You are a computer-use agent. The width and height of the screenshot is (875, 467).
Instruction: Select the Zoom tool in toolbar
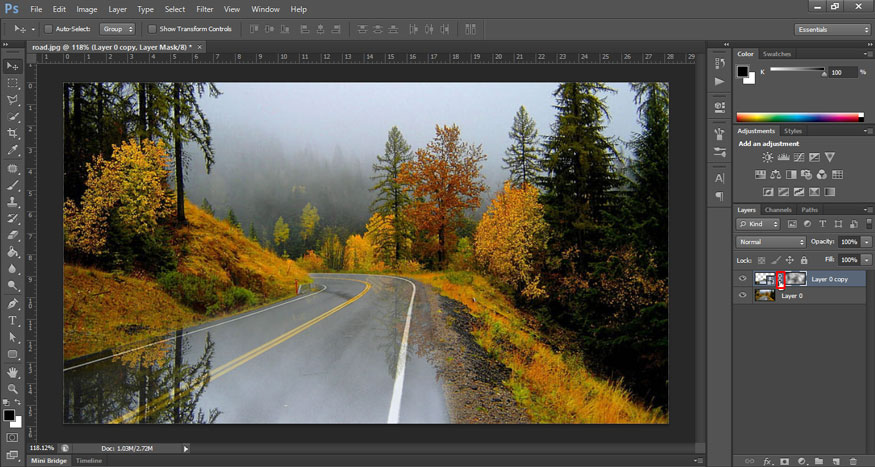click(13, 388)
